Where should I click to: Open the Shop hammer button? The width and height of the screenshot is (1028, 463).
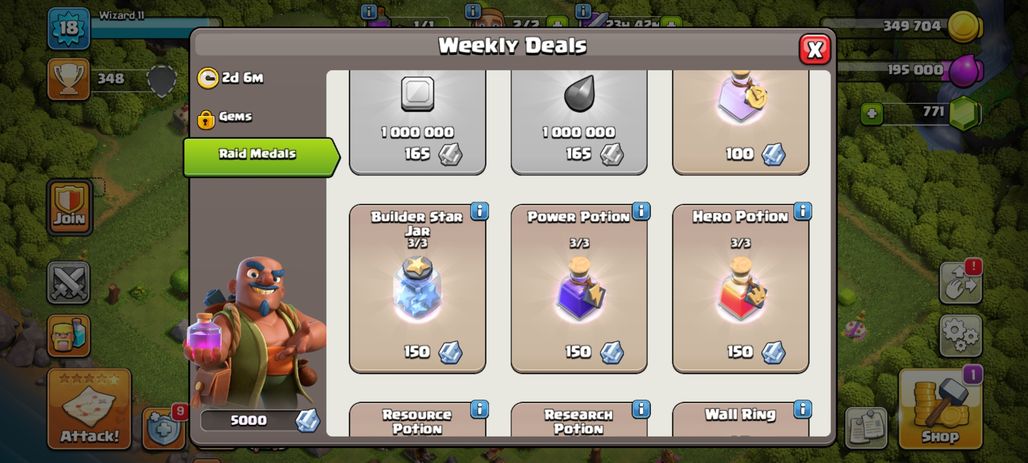pos(940,408)
